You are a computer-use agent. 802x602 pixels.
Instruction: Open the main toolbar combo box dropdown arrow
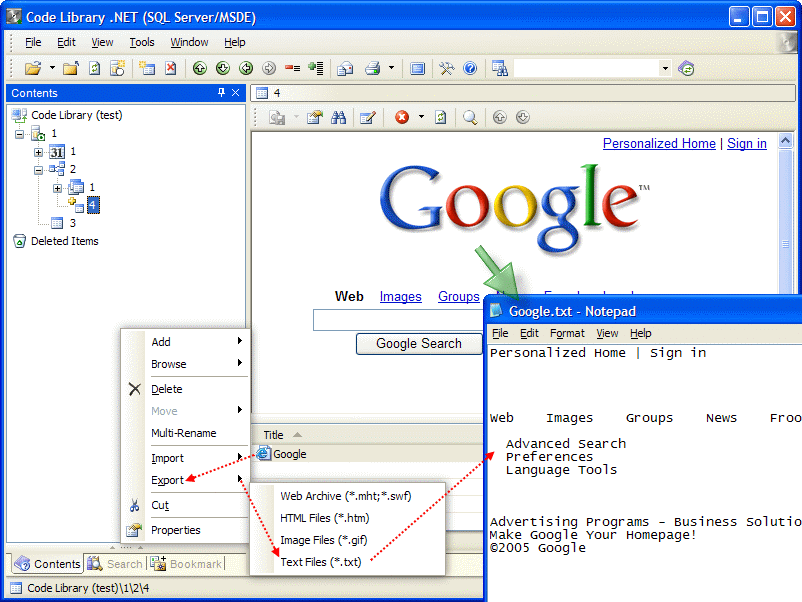(665, 68)
